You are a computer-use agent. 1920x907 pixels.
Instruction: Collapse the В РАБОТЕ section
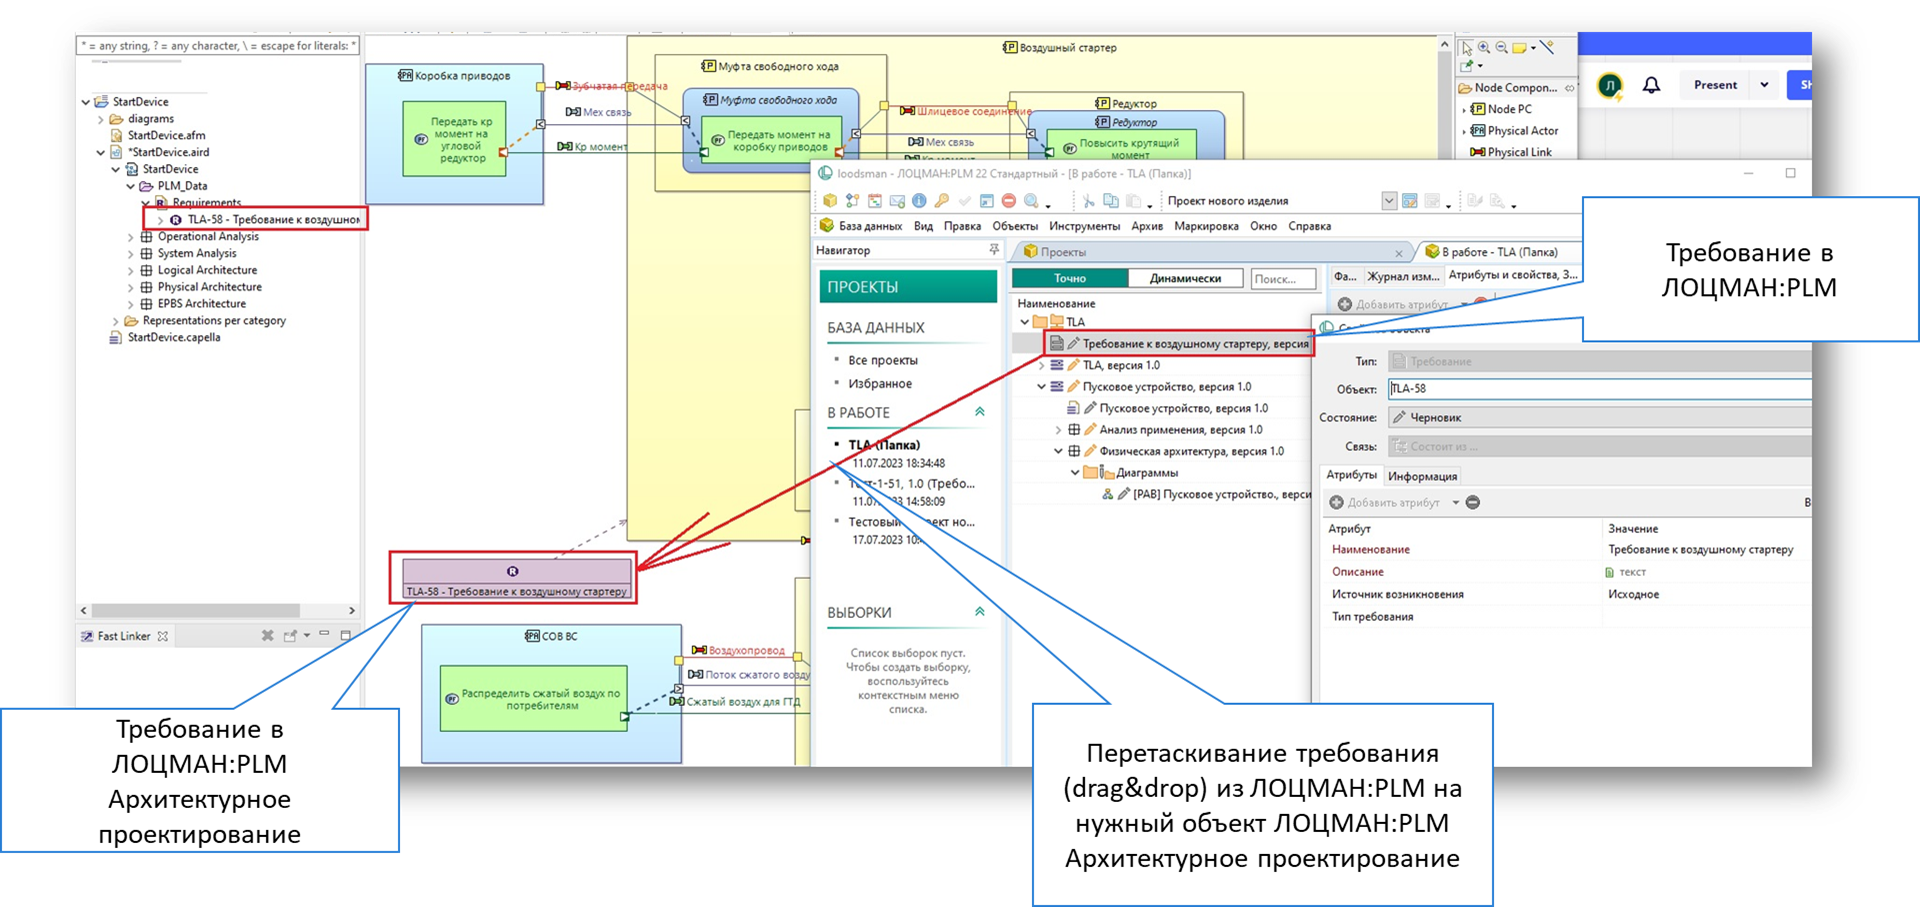click(980, 412)
